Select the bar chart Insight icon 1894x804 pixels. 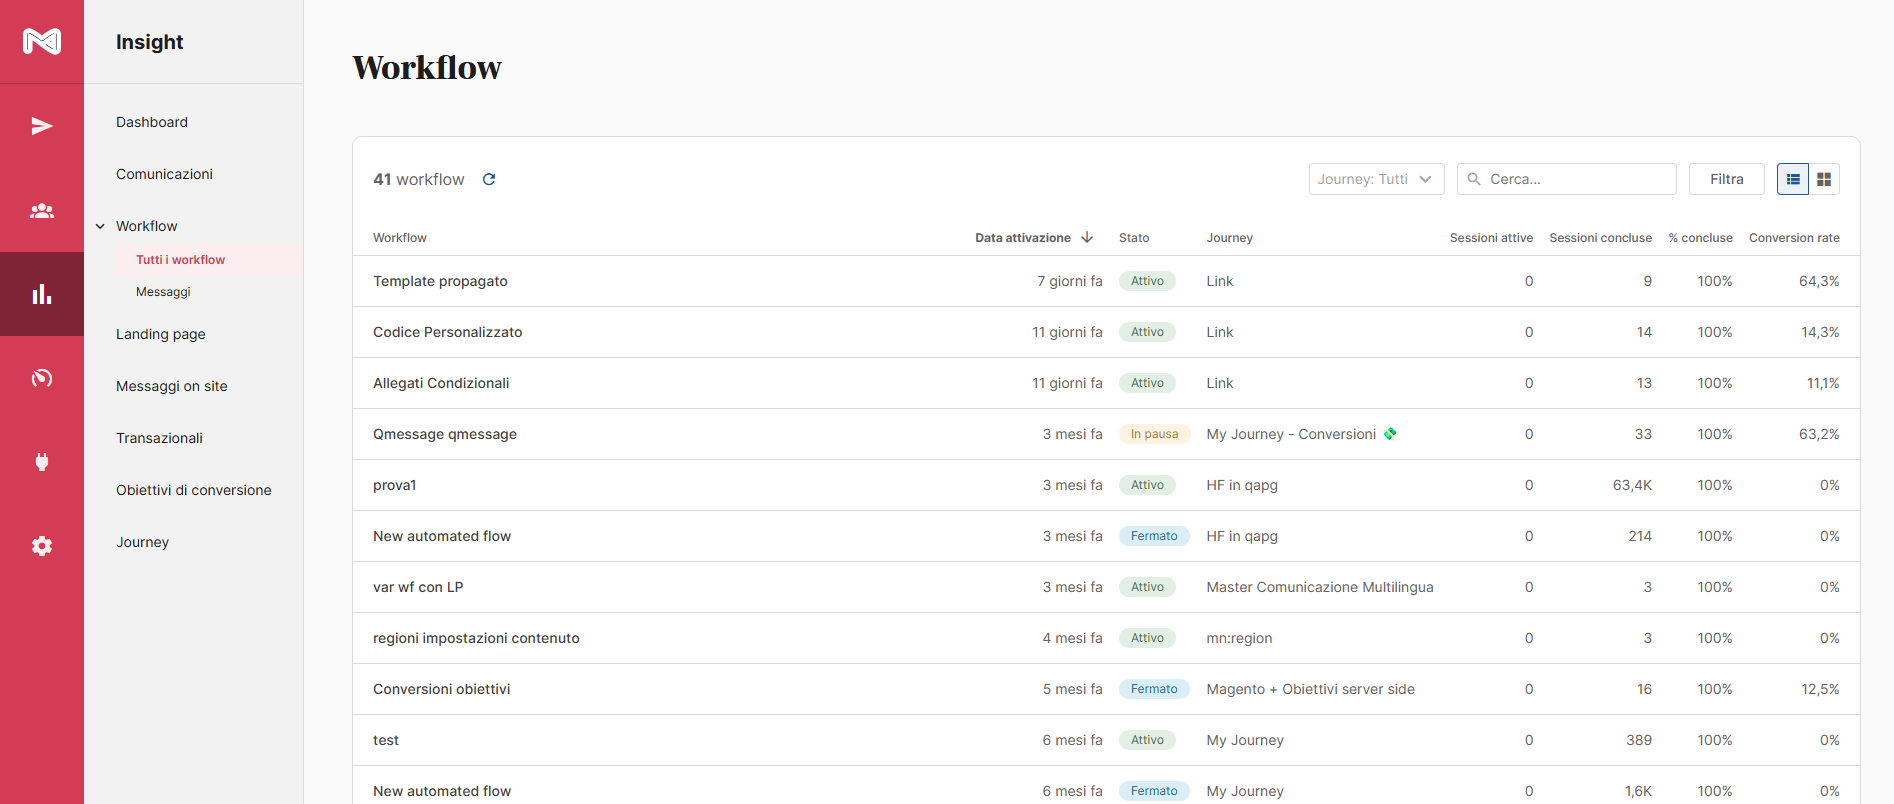point(42,294)
